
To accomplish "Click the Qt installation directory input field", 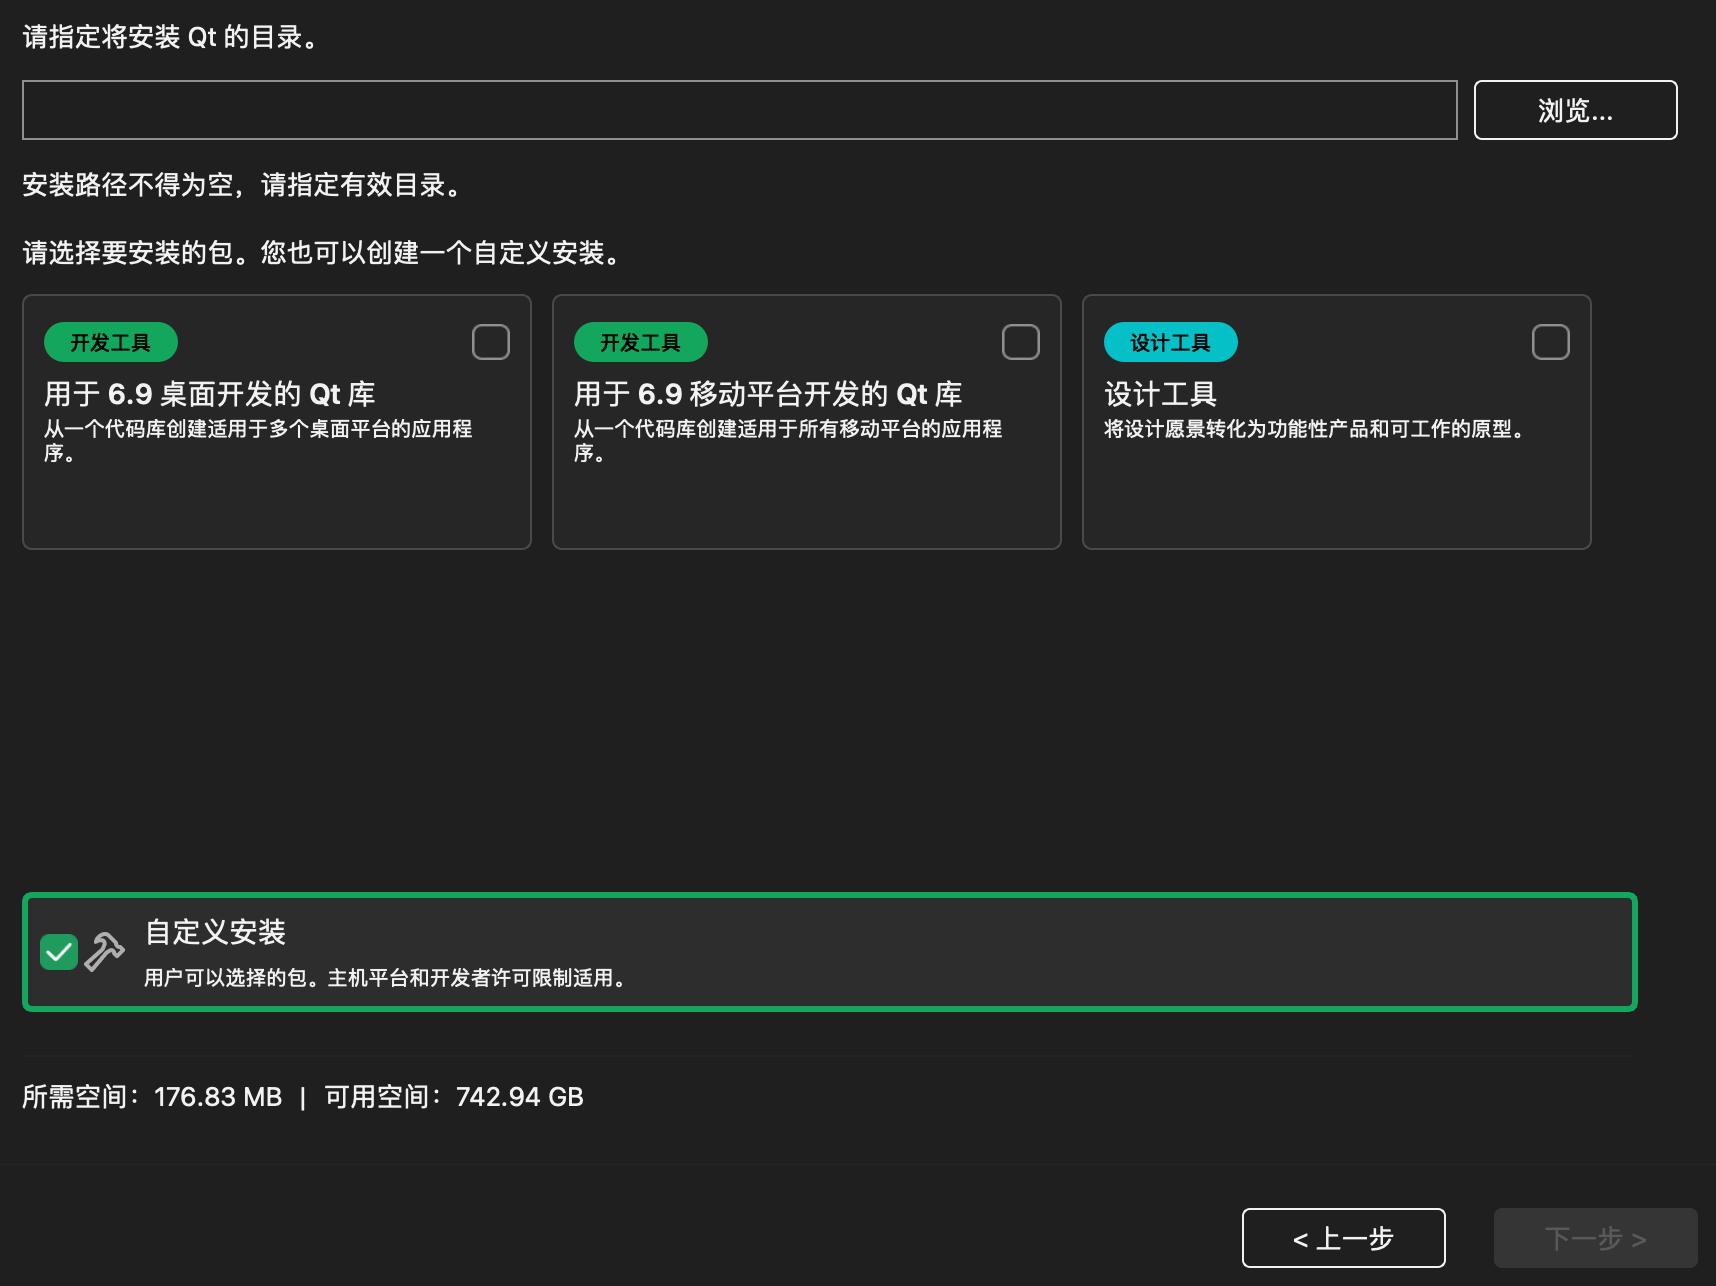I will point(739,110).
